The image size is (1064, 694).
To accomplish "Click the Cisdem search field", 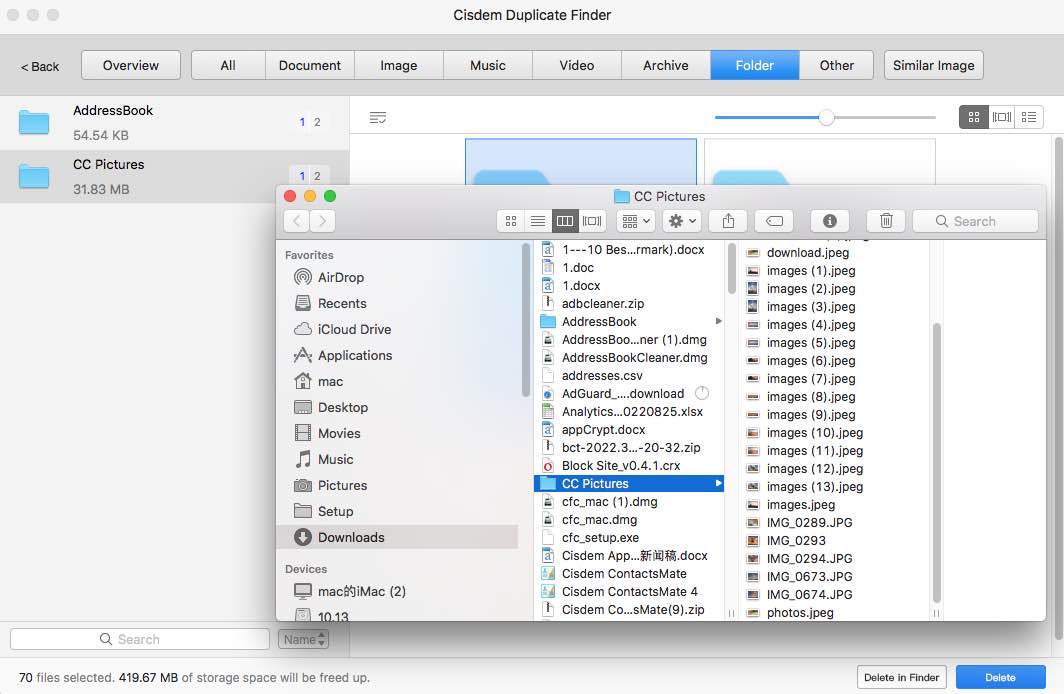I will [x=140, y=639].
